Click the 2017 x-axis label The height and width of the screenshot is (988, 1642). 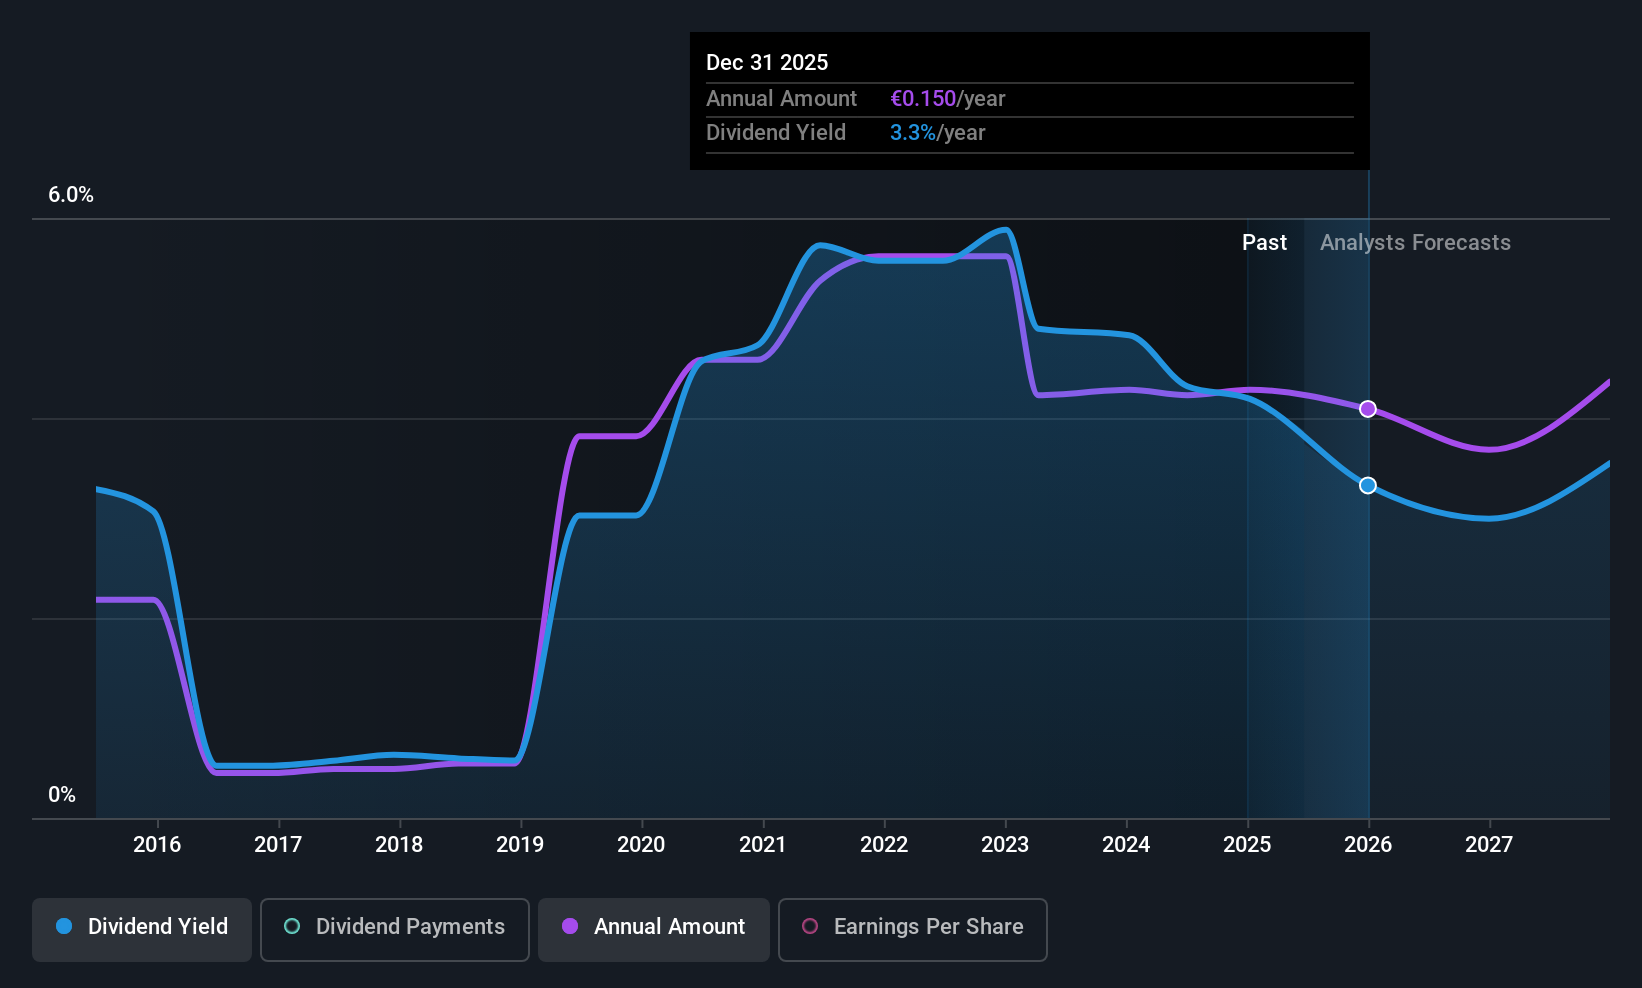pyautogui.click(x=278, y=845)
